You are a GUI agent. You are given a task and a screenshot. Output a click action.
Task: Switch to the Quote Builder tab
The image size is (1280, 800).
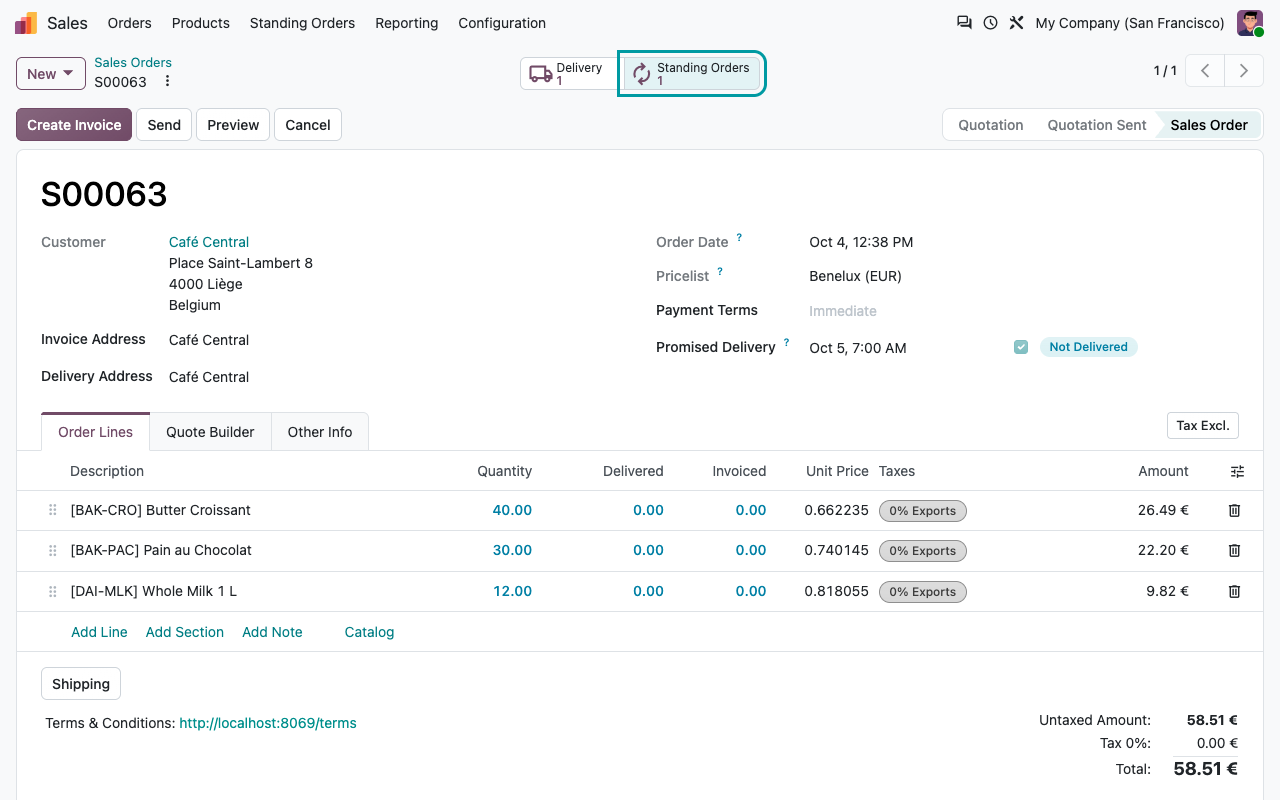[210, 432]
